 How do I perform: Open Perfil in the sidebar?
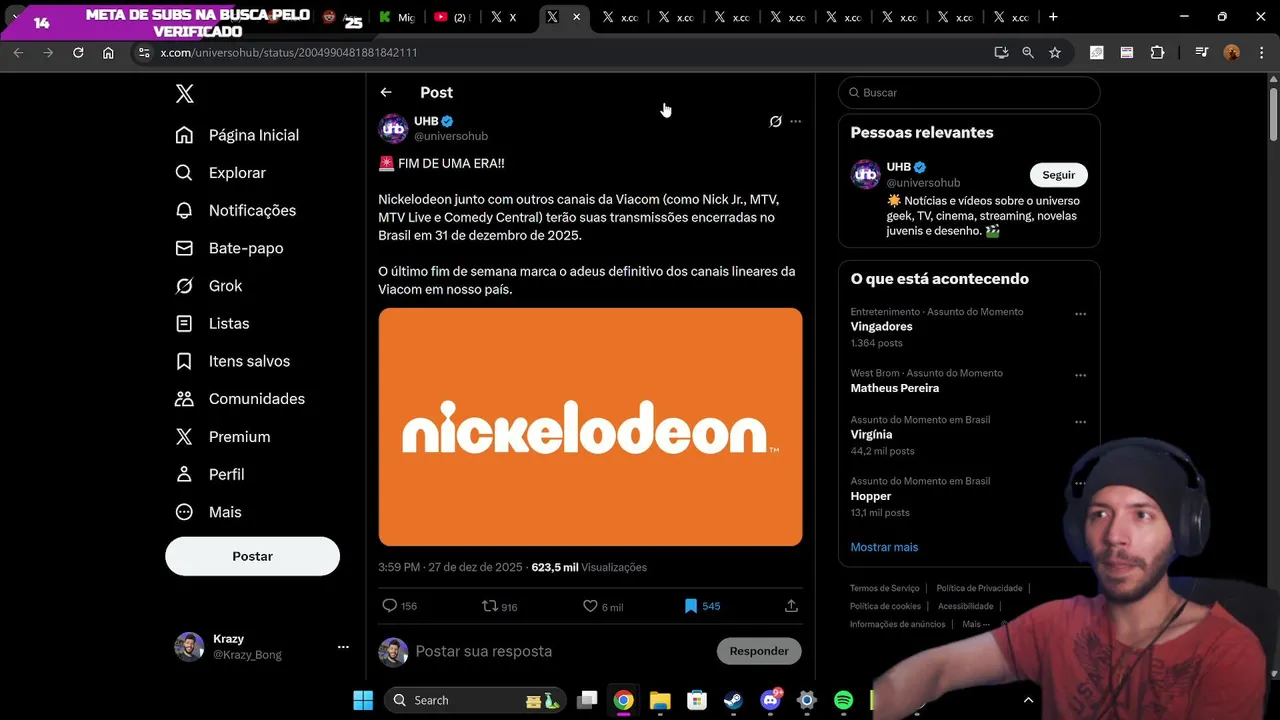[x=209, y=474]
